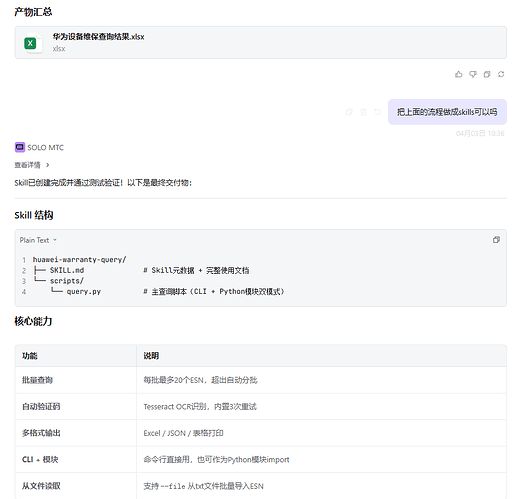Screen dimensions: 530x499
Task: Click the SKILL.md line in code block
Action: point(142,270)
